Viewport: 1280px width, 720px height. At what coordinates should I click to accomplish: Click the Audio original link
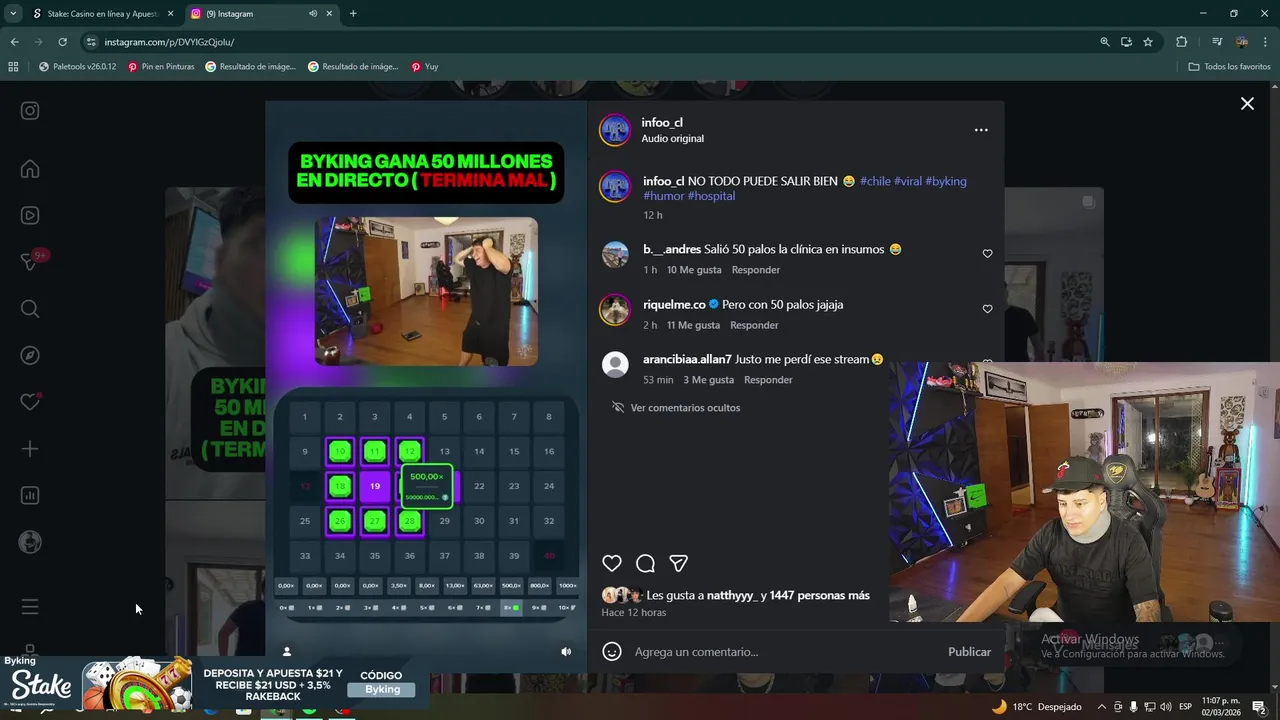(672, 138)
